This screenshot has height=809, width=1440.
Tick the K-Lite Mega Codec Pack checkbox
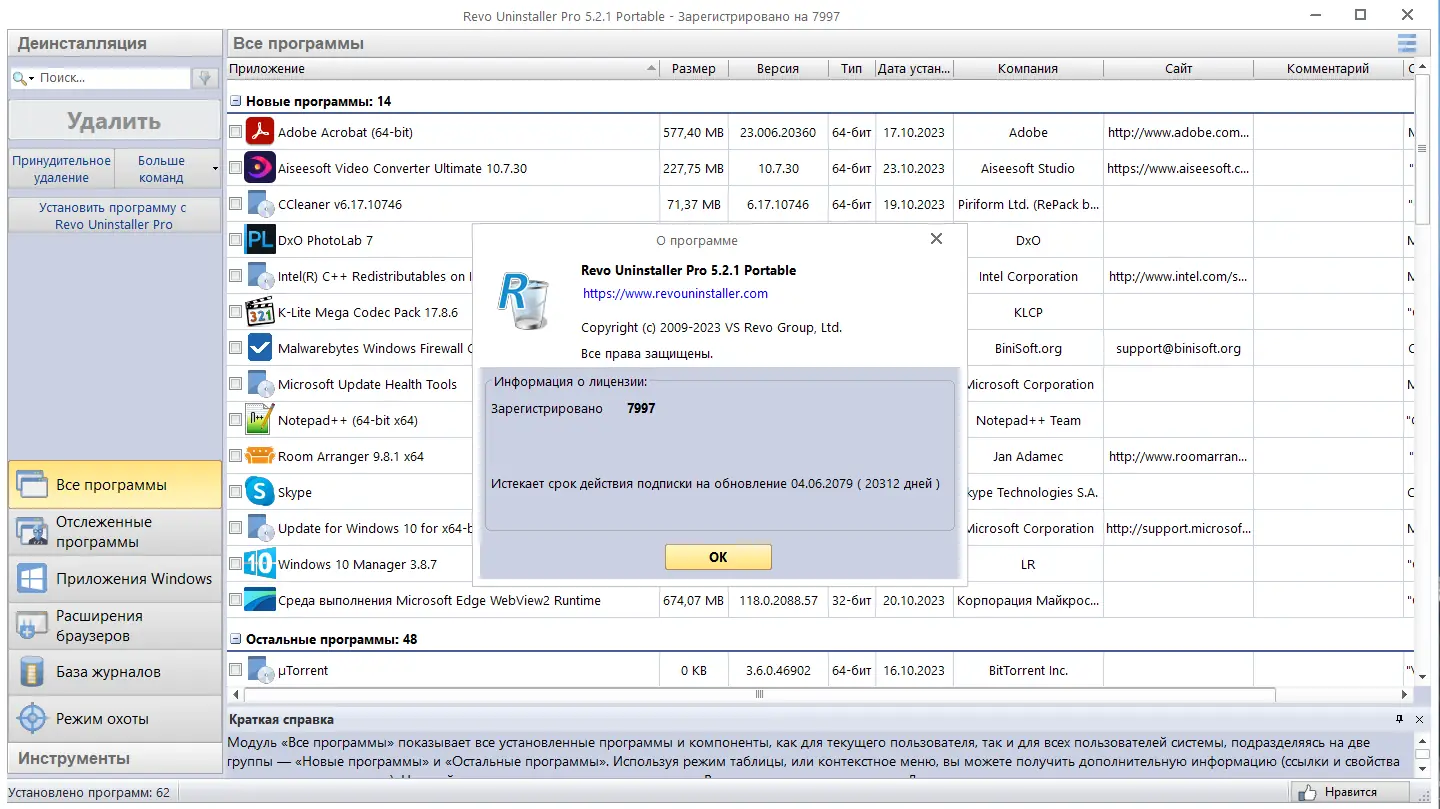(235, 312)
